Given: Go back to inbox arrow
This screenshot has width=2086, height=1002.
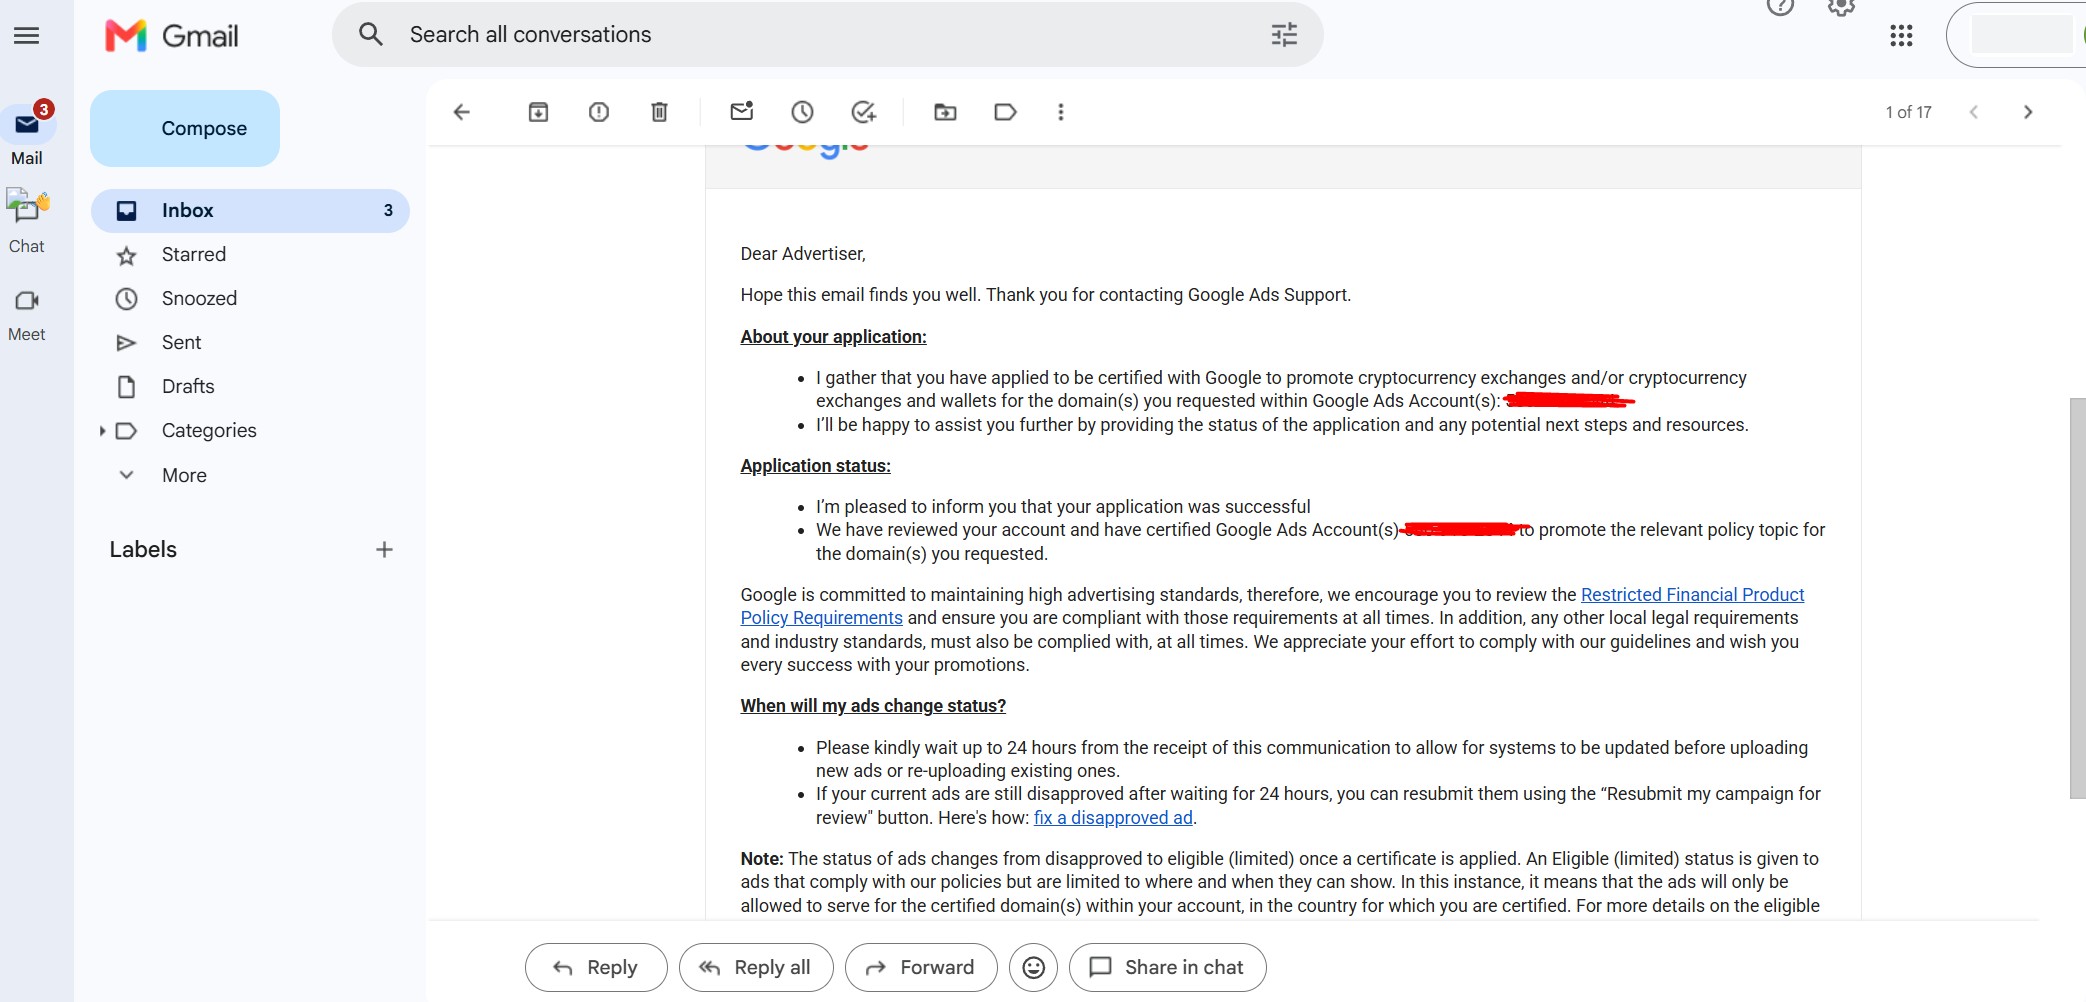Looking at the screenshot, I should 462,112.
